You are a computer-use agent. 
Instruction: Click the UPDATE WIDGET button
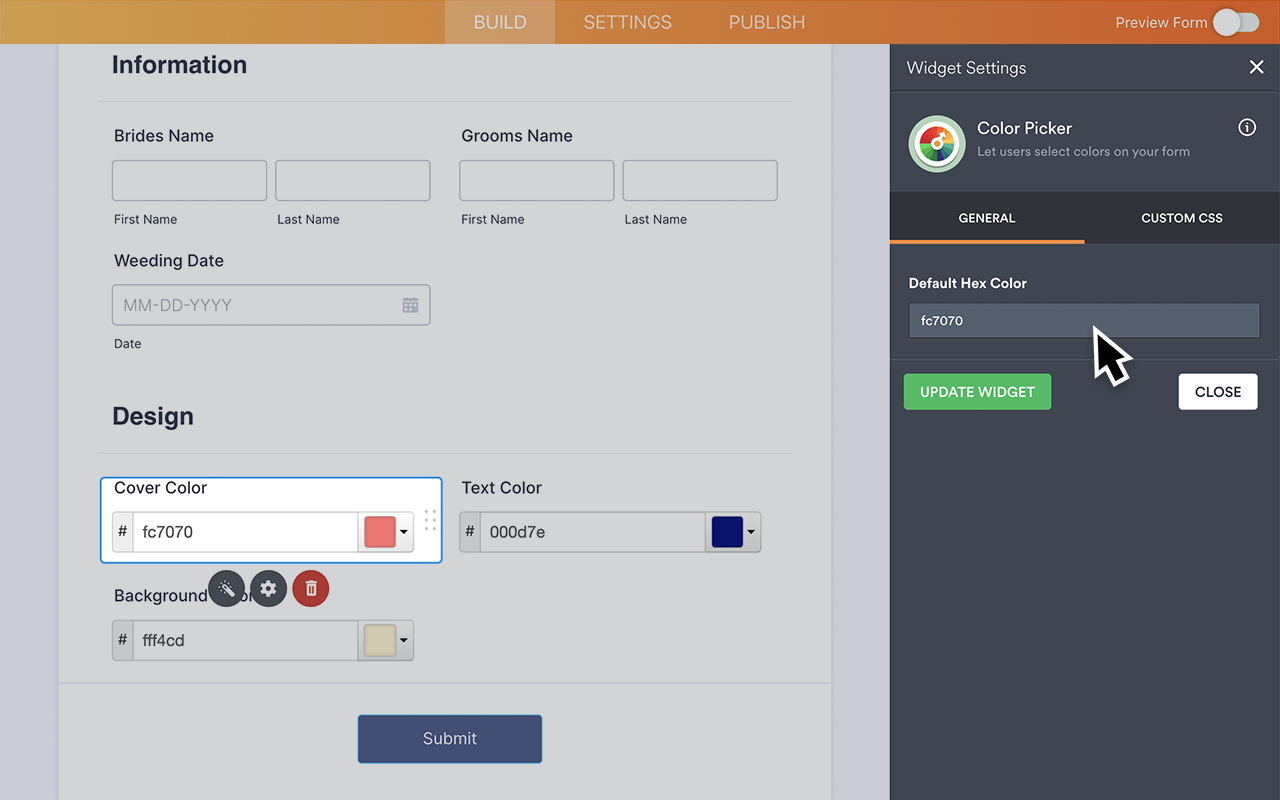977,391
